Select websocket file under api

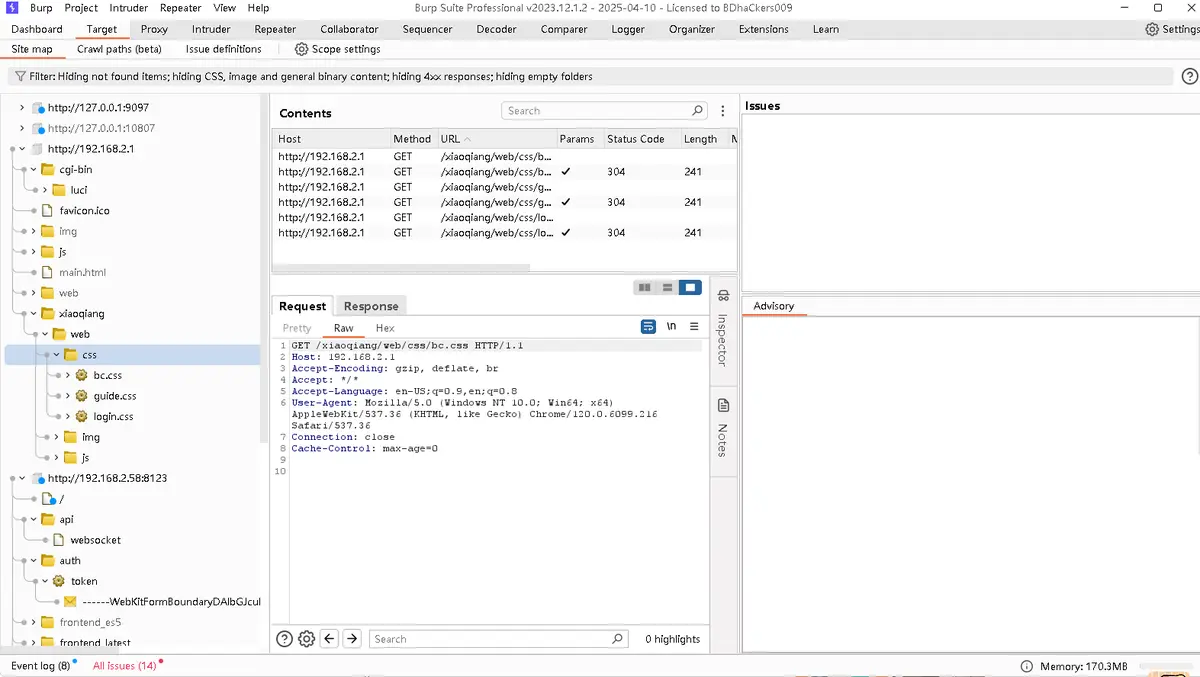87,540
